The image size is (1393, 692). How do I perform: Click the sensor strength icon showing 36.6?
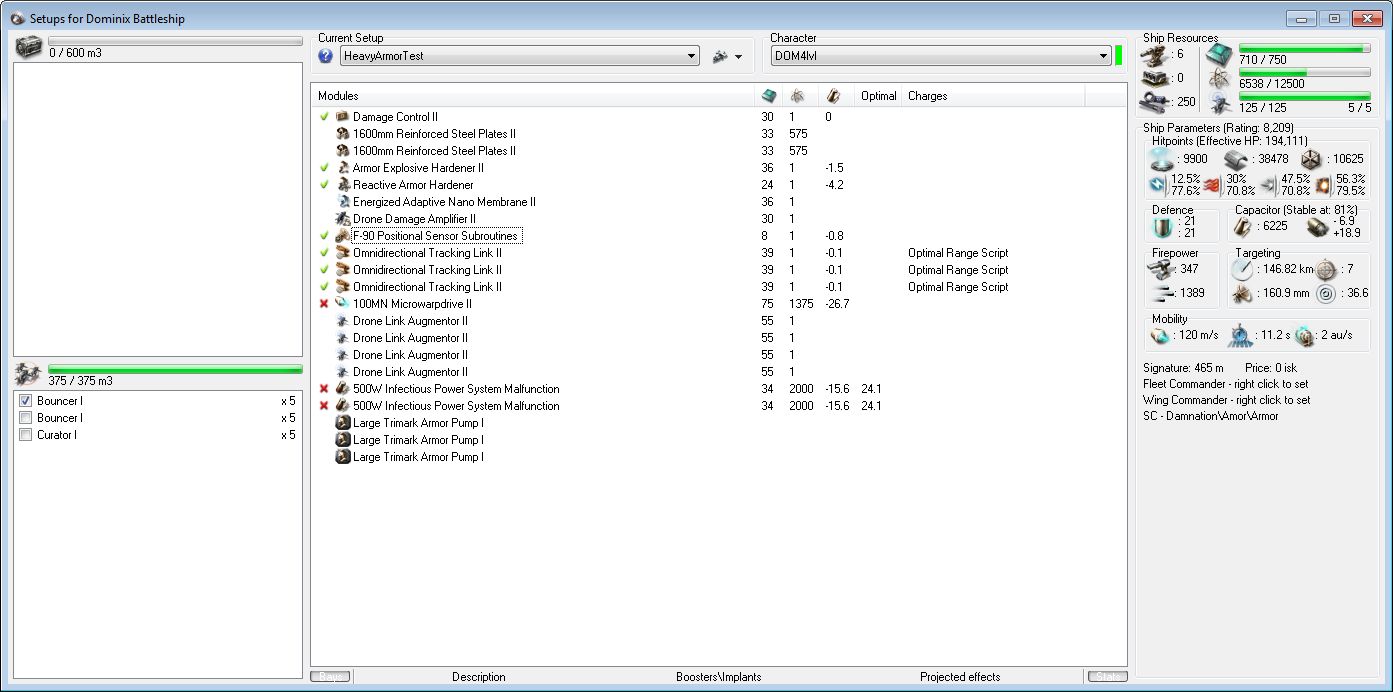[1327, 294]
